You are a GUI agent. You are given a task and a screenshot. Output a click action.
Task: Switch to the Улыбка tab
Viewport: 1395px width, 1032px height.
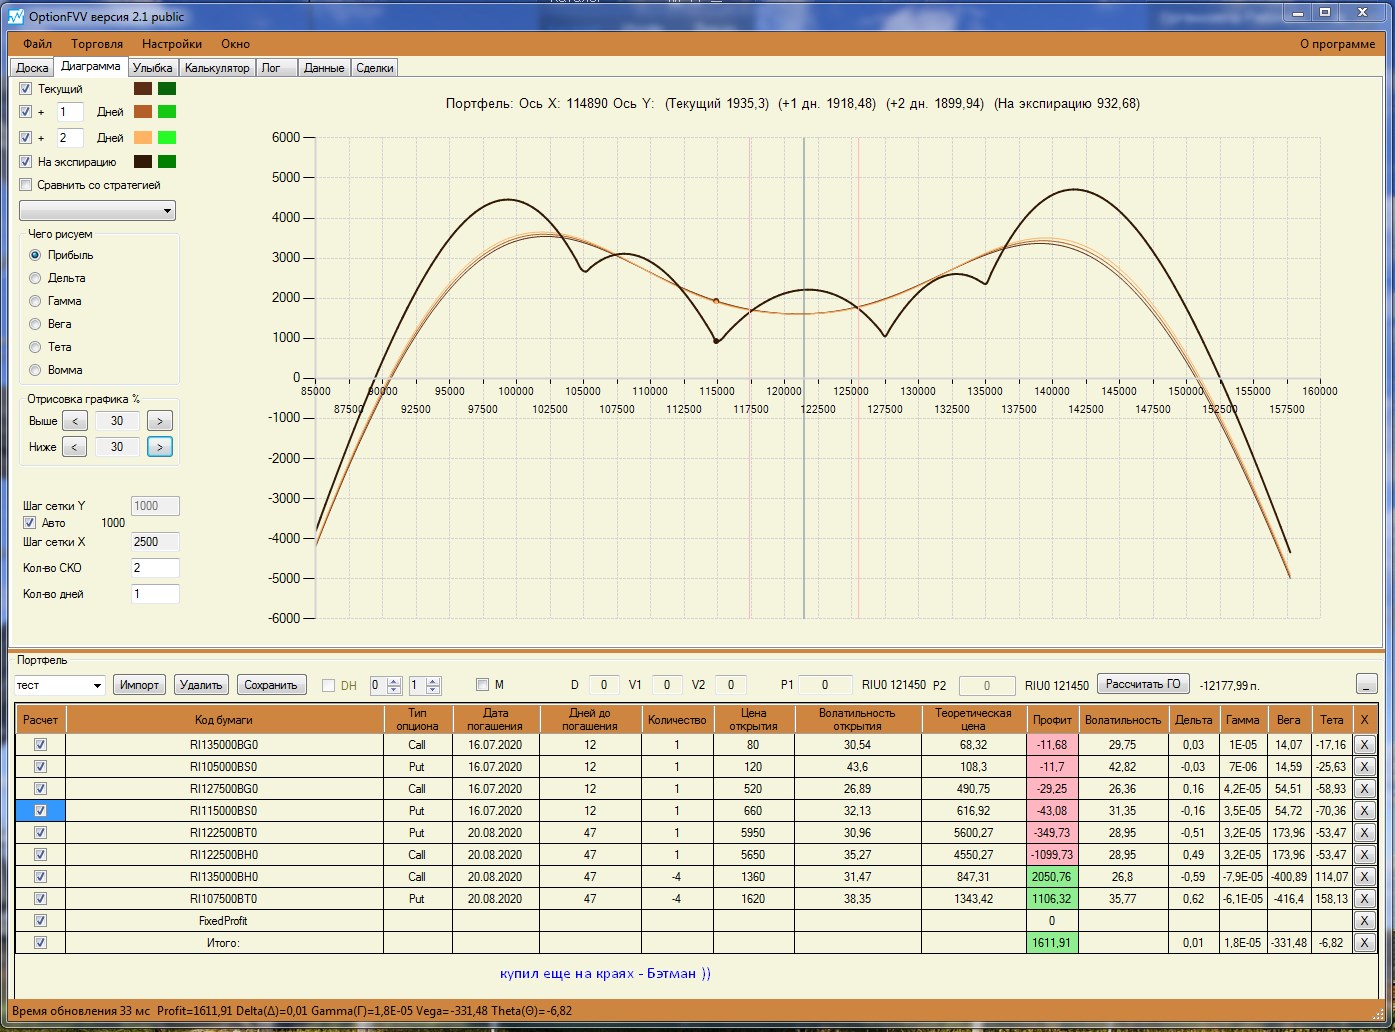[152, 68]
